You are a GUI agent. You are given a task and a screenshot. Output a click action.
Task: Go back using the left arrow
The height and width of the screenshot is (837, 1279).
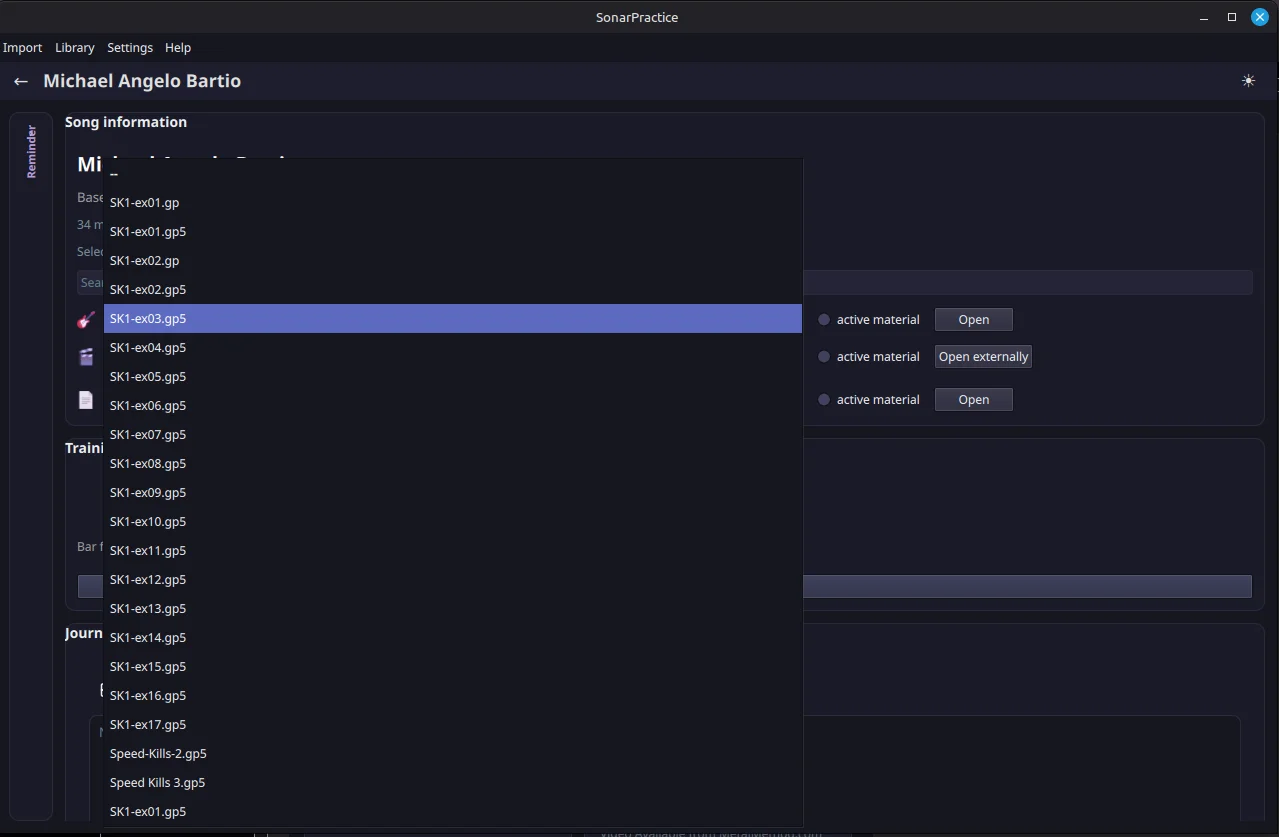point(20,81)
